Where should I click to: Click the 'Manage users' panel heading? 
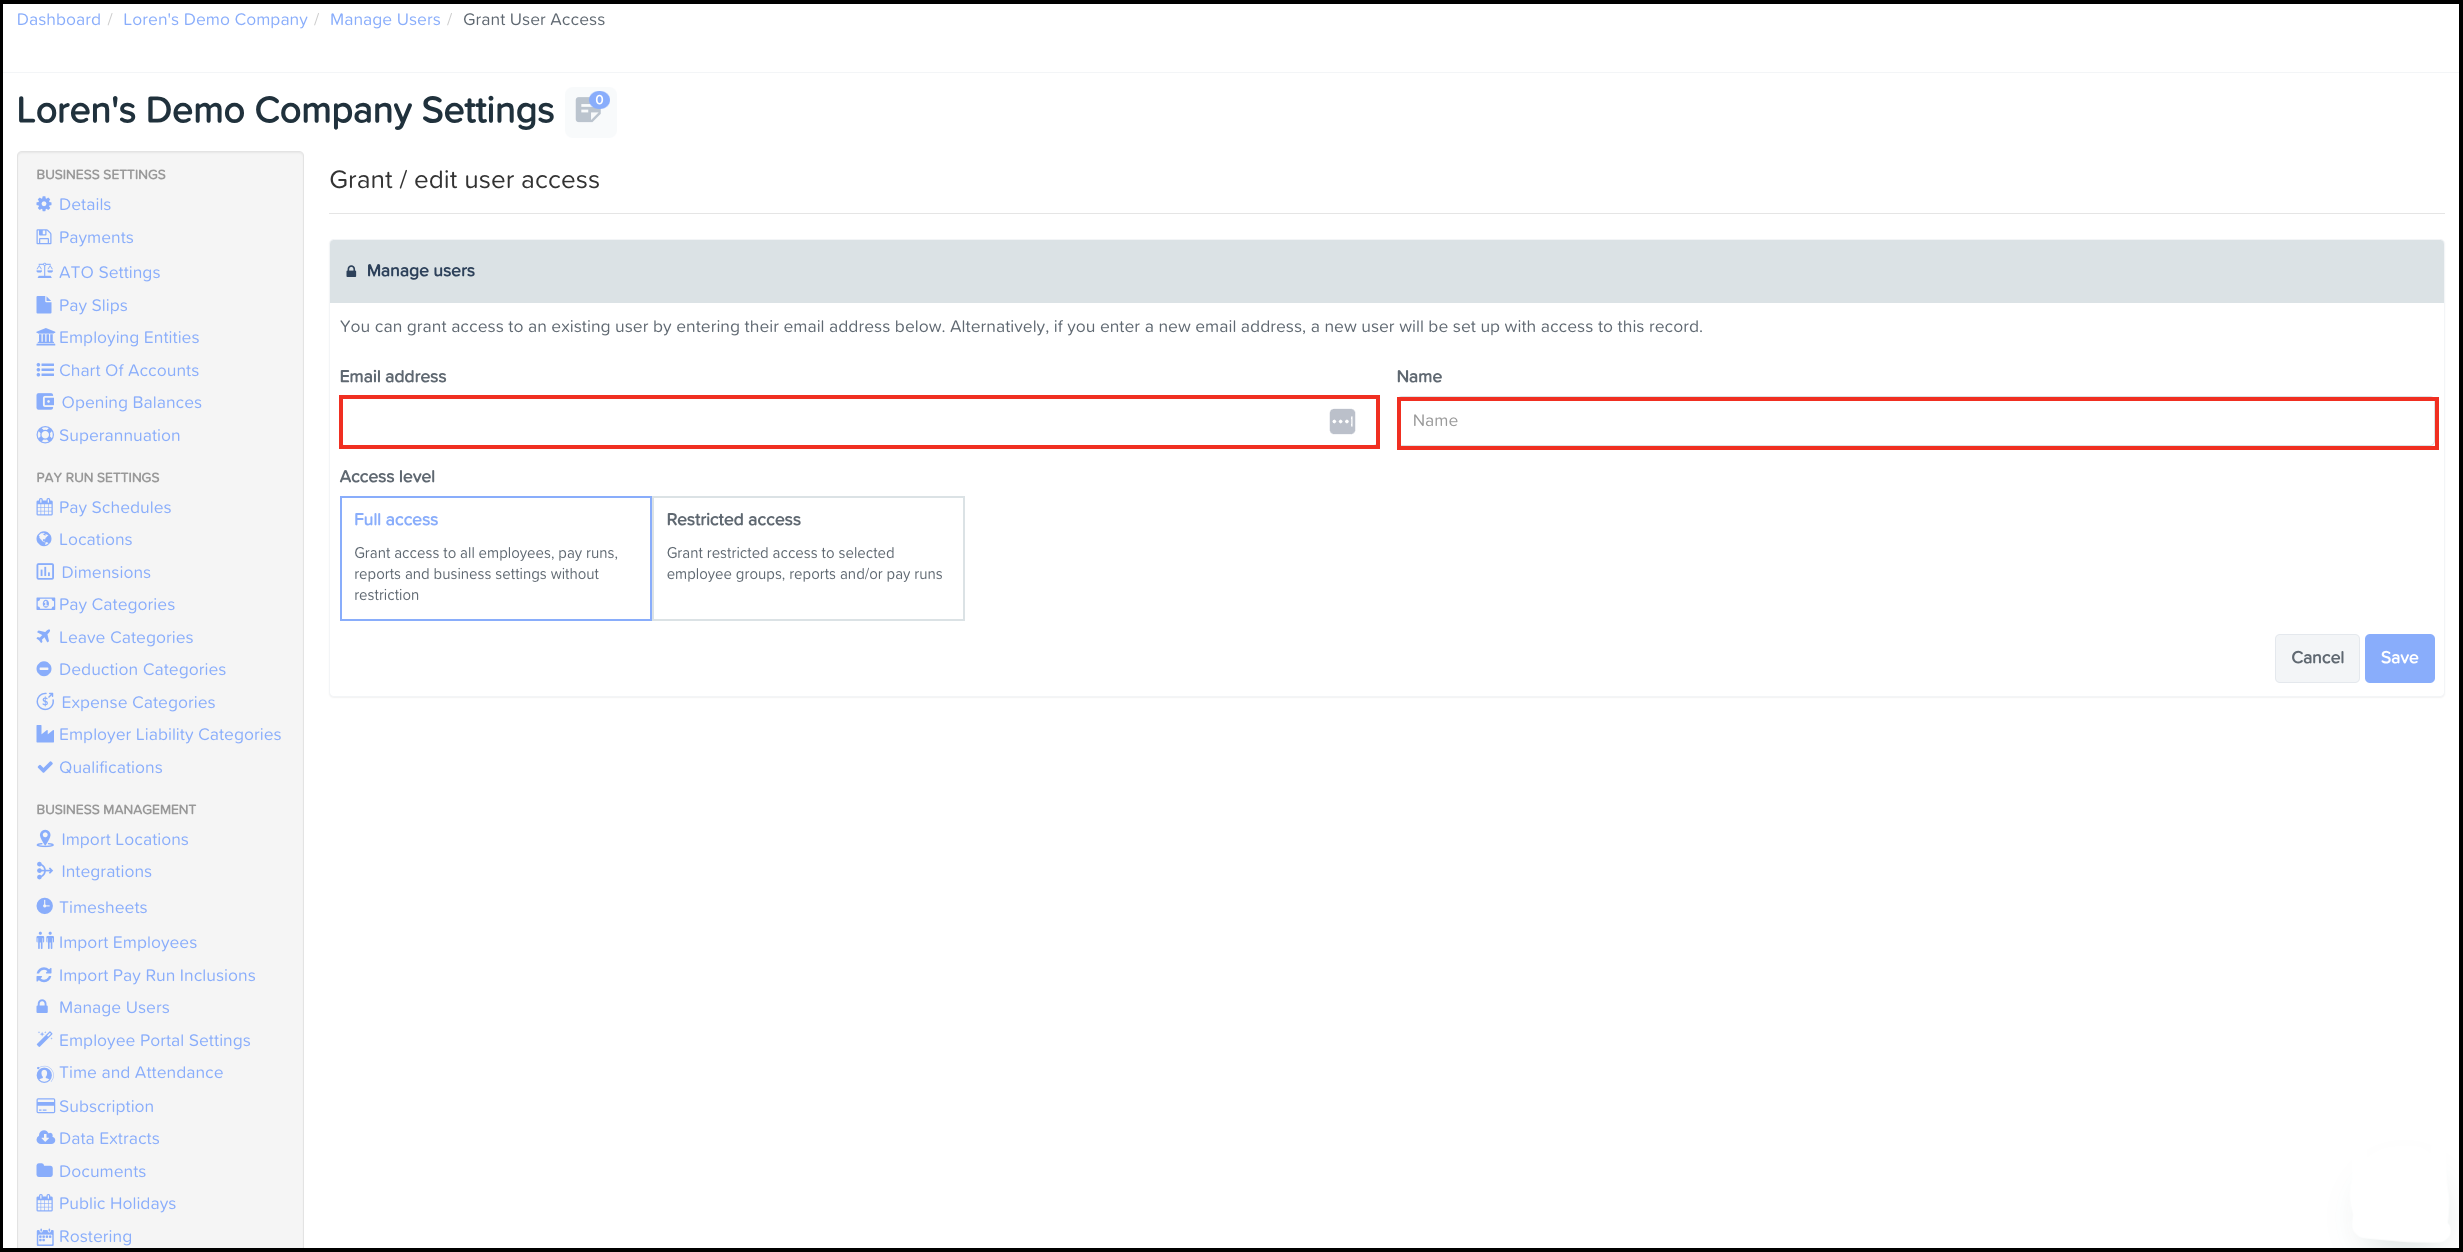click(421, 271)
